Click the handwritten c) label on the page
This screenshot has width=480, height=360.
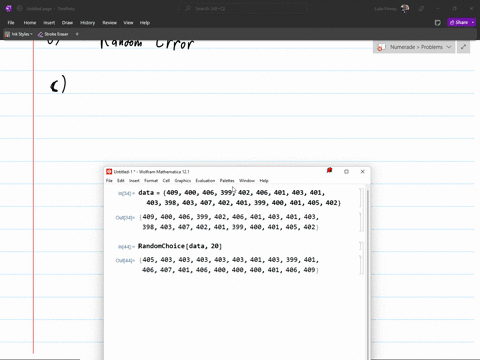click(x=58, y=85)
